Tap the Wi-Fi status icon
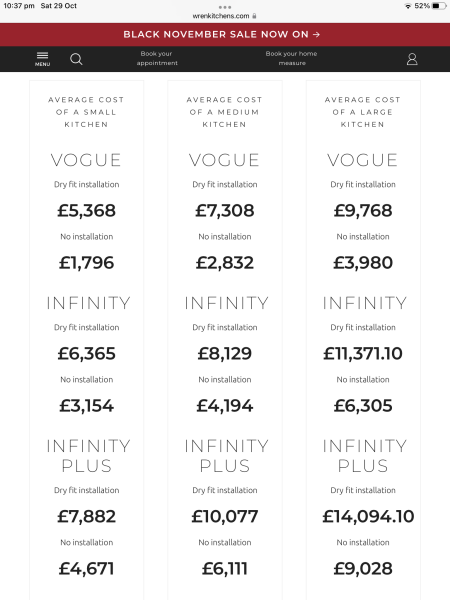 coord(408,6)
